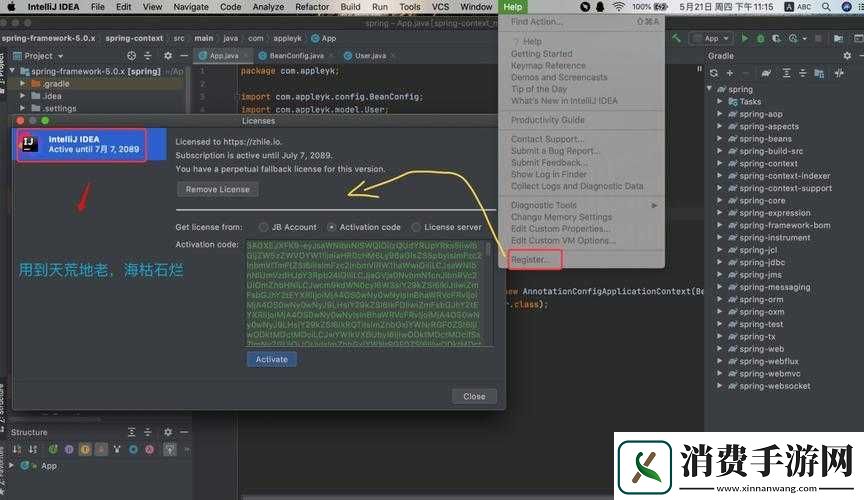
Task: Click the Tasks node in Gradle tree
Action: (750, 101)
